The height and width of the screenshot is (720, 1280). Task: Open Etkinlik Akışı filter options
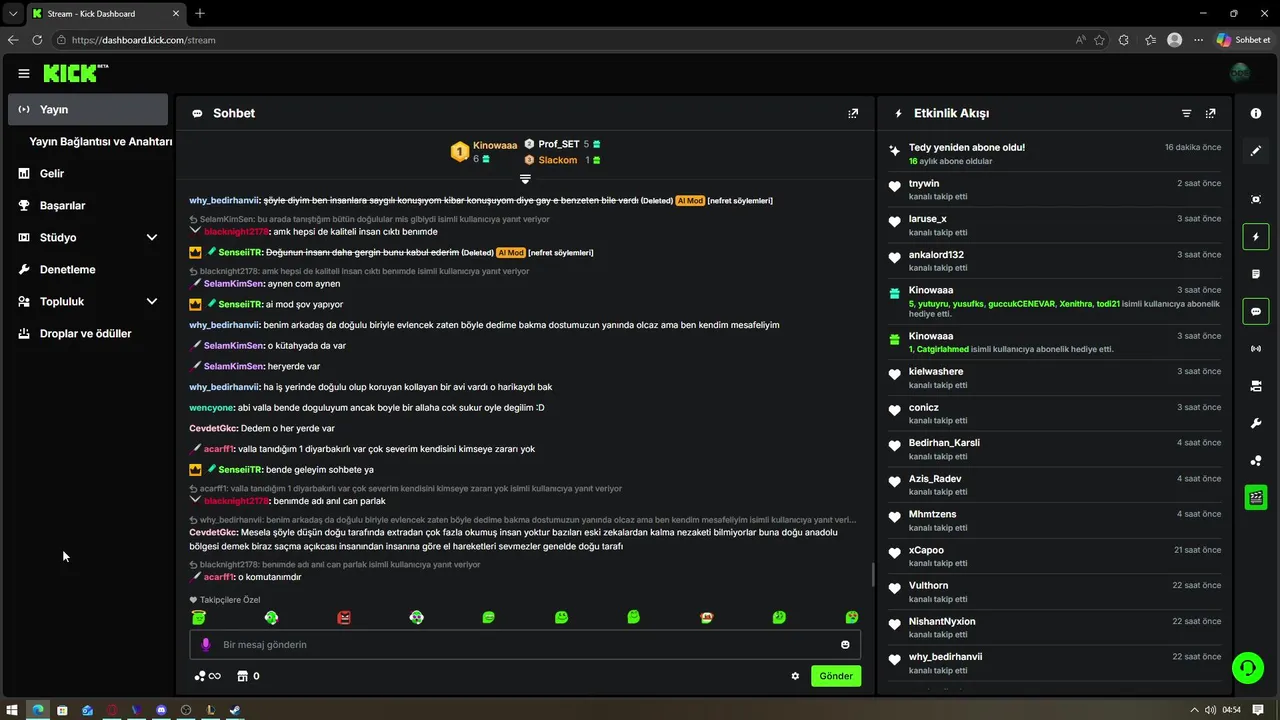point(1187,113)
